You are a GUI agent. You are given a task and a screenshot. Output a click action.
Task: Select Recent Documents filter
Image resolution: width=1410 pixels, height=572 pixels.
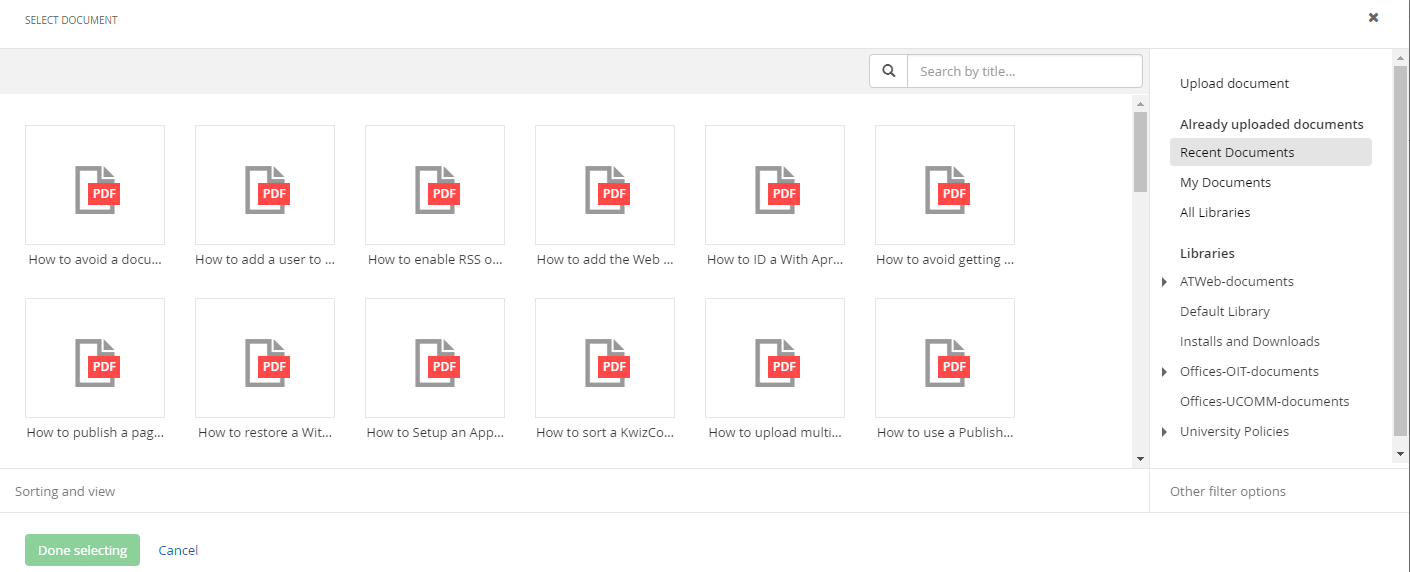click(x=1271, y=152)
